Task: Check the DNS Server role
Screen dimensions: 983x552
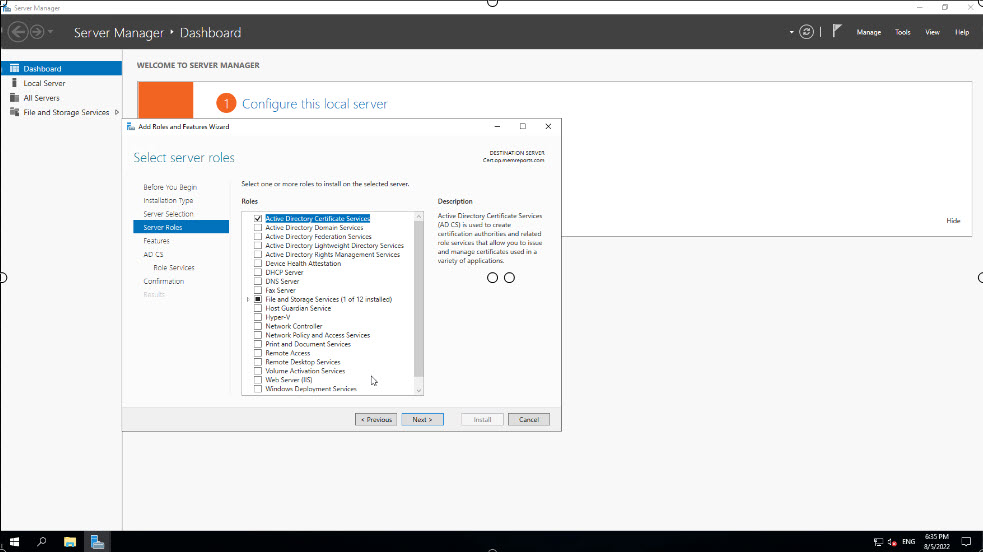Action: pos(258,281)
